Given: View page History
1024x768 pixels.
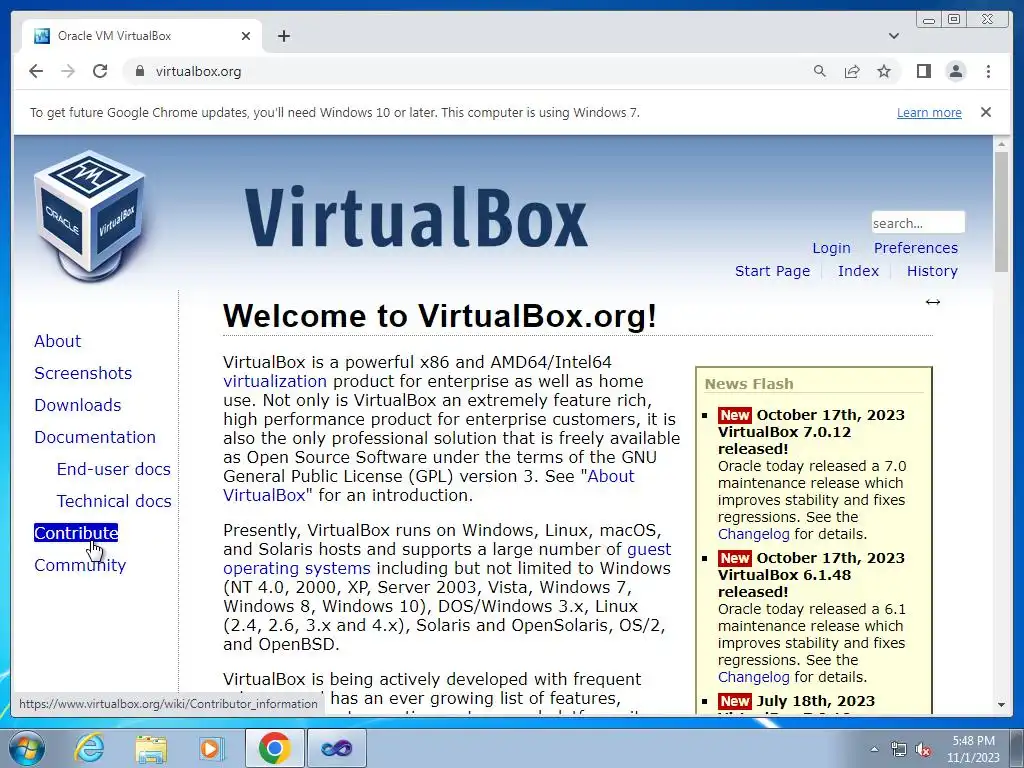Looking at the screenshot, I should [932, 271].
